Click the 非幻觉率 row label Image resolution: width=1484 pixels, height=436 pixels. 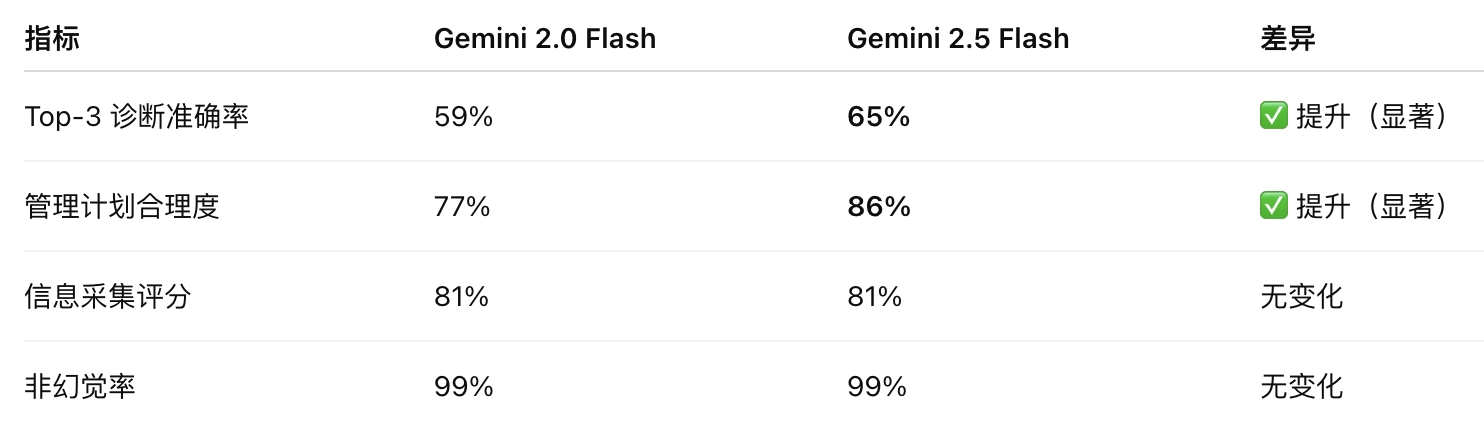pos(80,386)
